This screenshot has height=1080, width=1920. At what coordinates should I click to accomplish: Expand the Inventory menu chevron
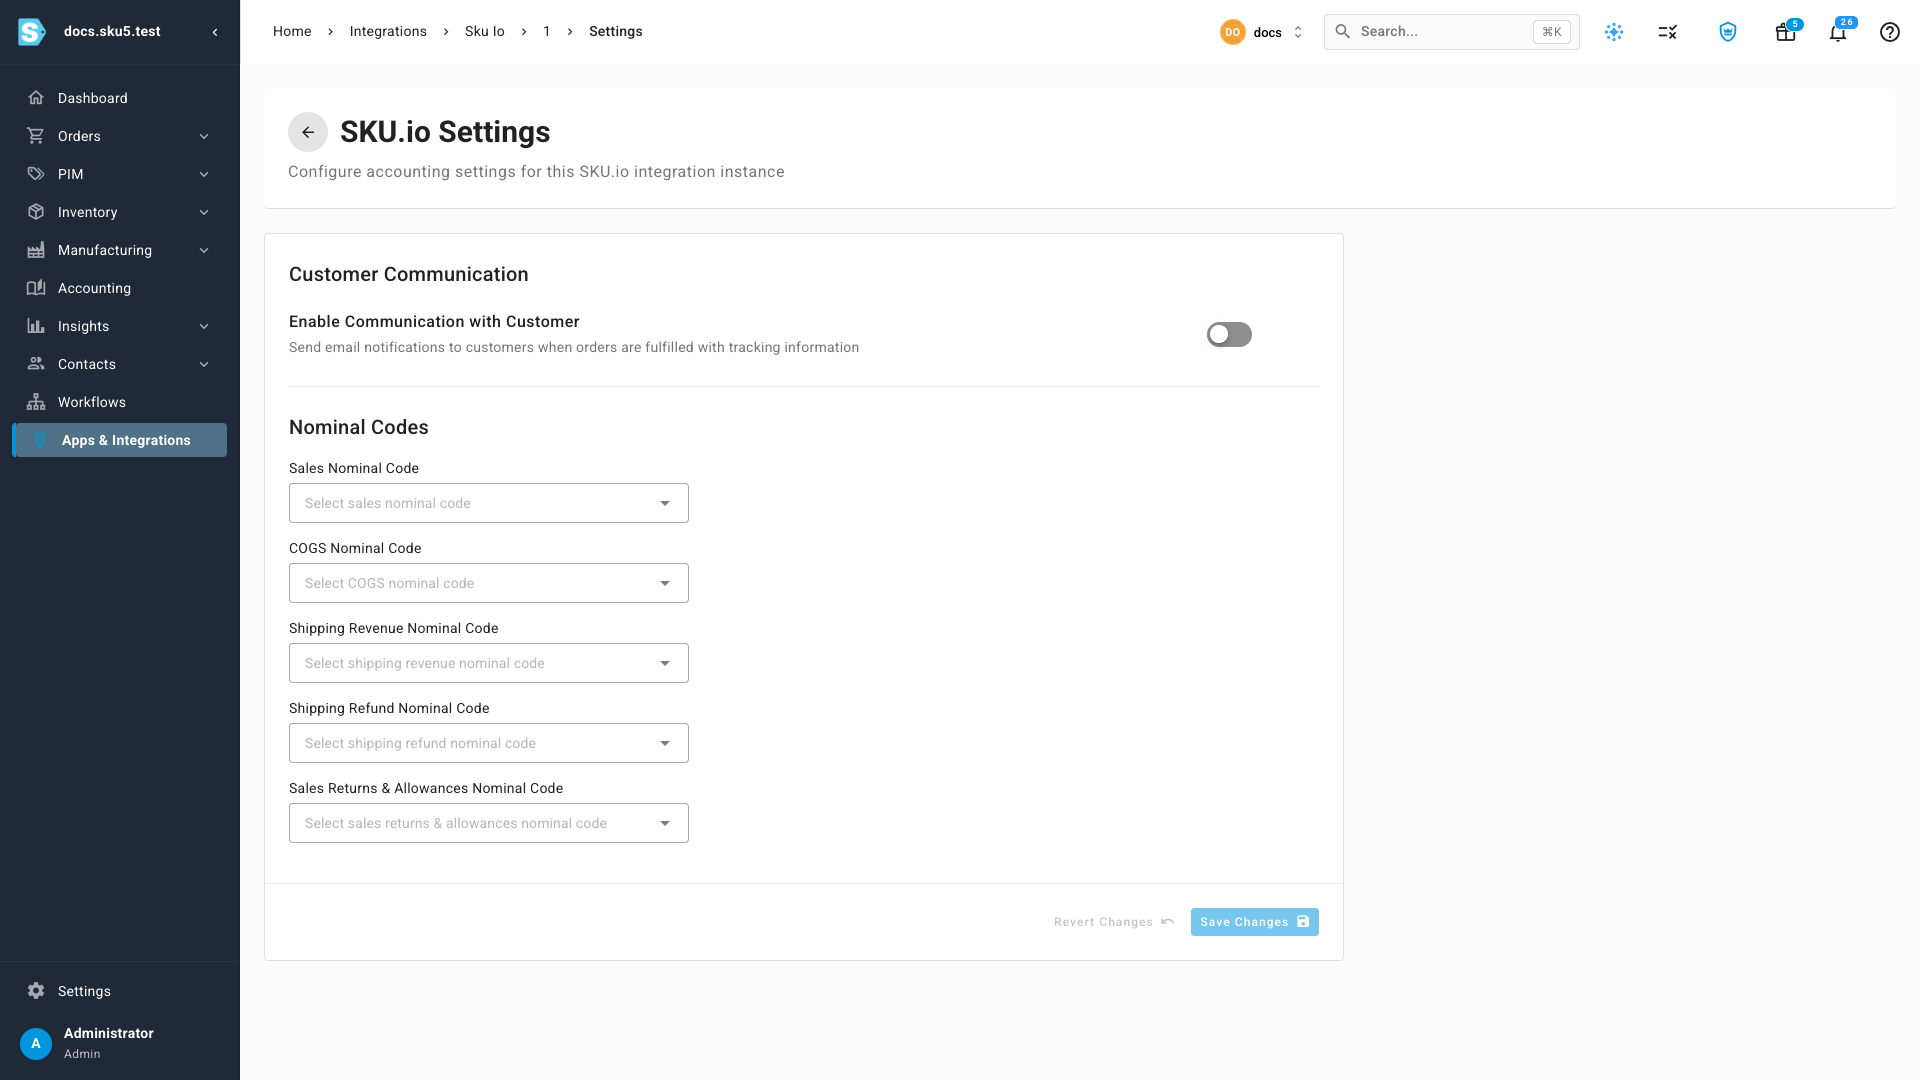coord(204,212)
